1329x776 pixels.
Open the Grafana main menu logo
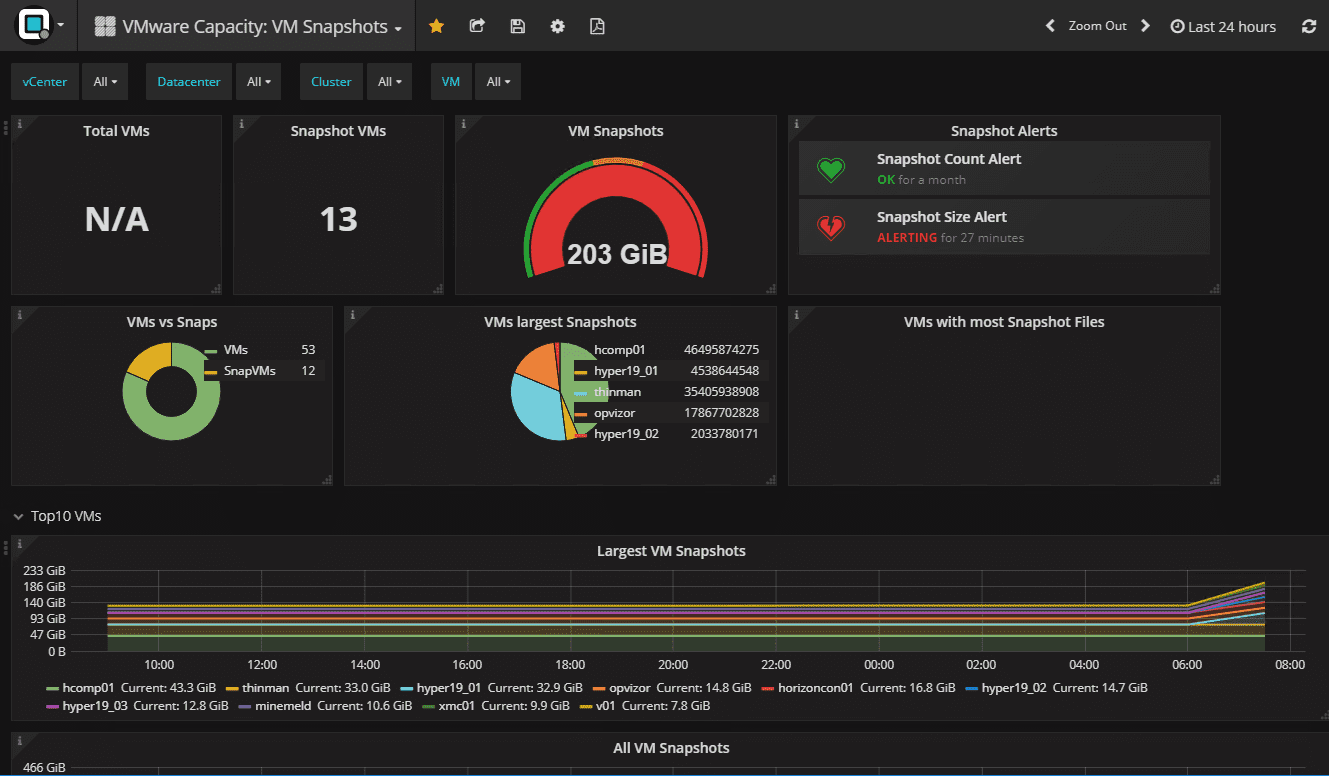click(x=35, y=25)
